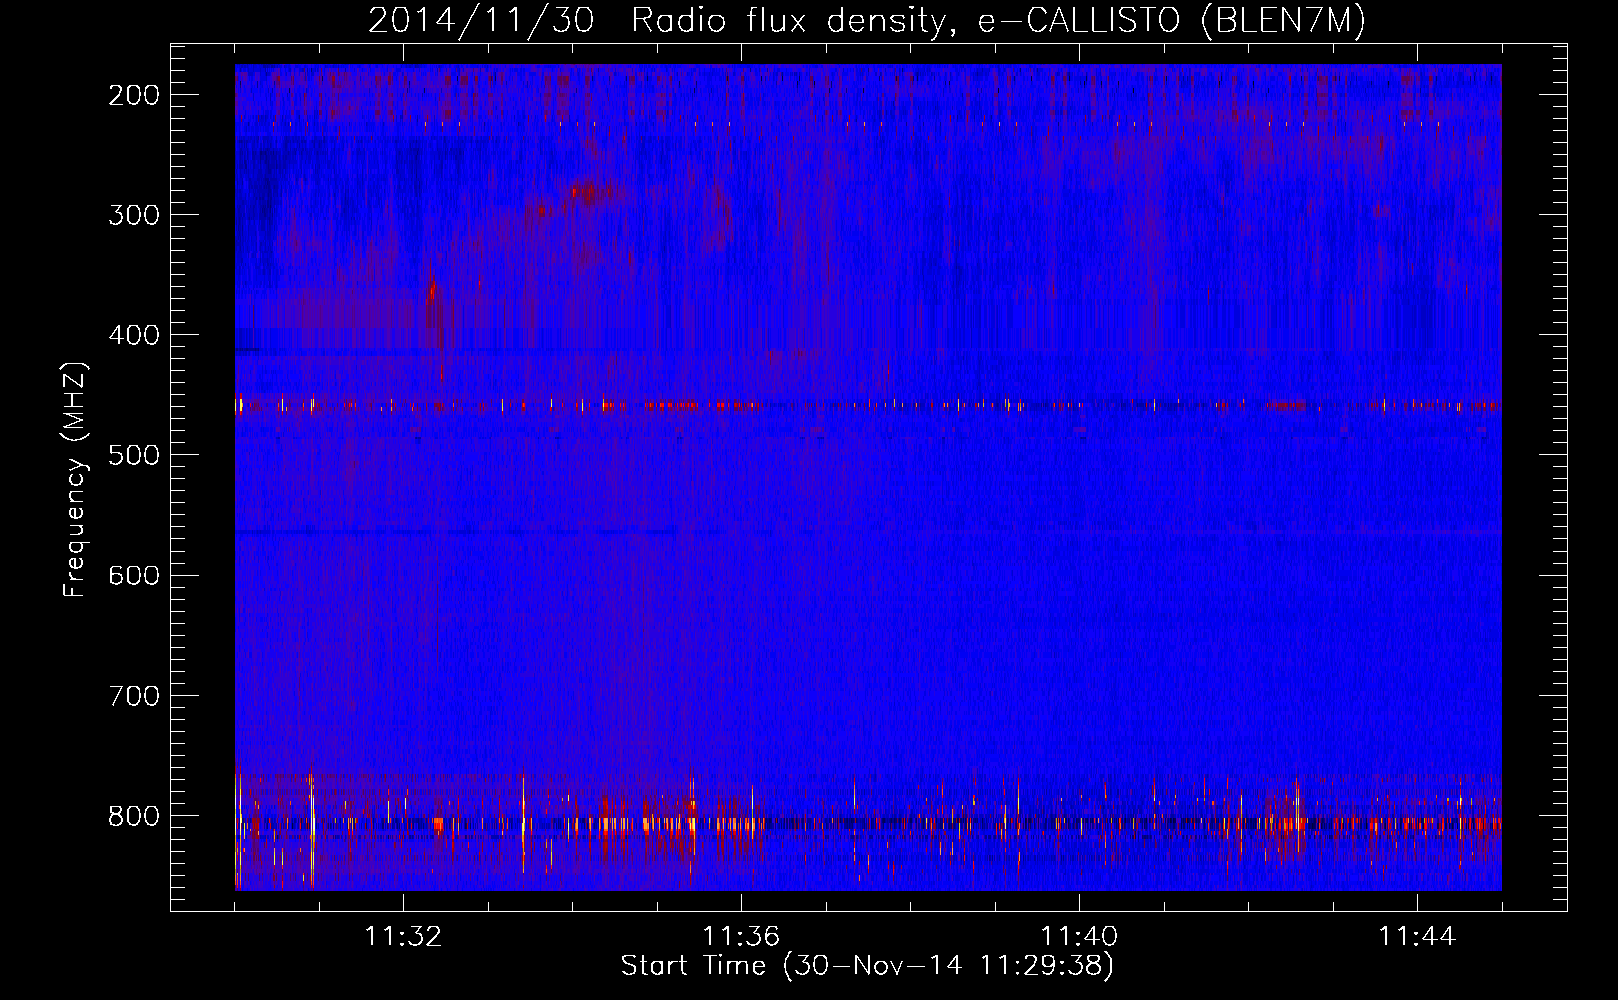The image size is (1618, 1000).
Task: Click the 700 frequency tick label
Action: point(134,696)
